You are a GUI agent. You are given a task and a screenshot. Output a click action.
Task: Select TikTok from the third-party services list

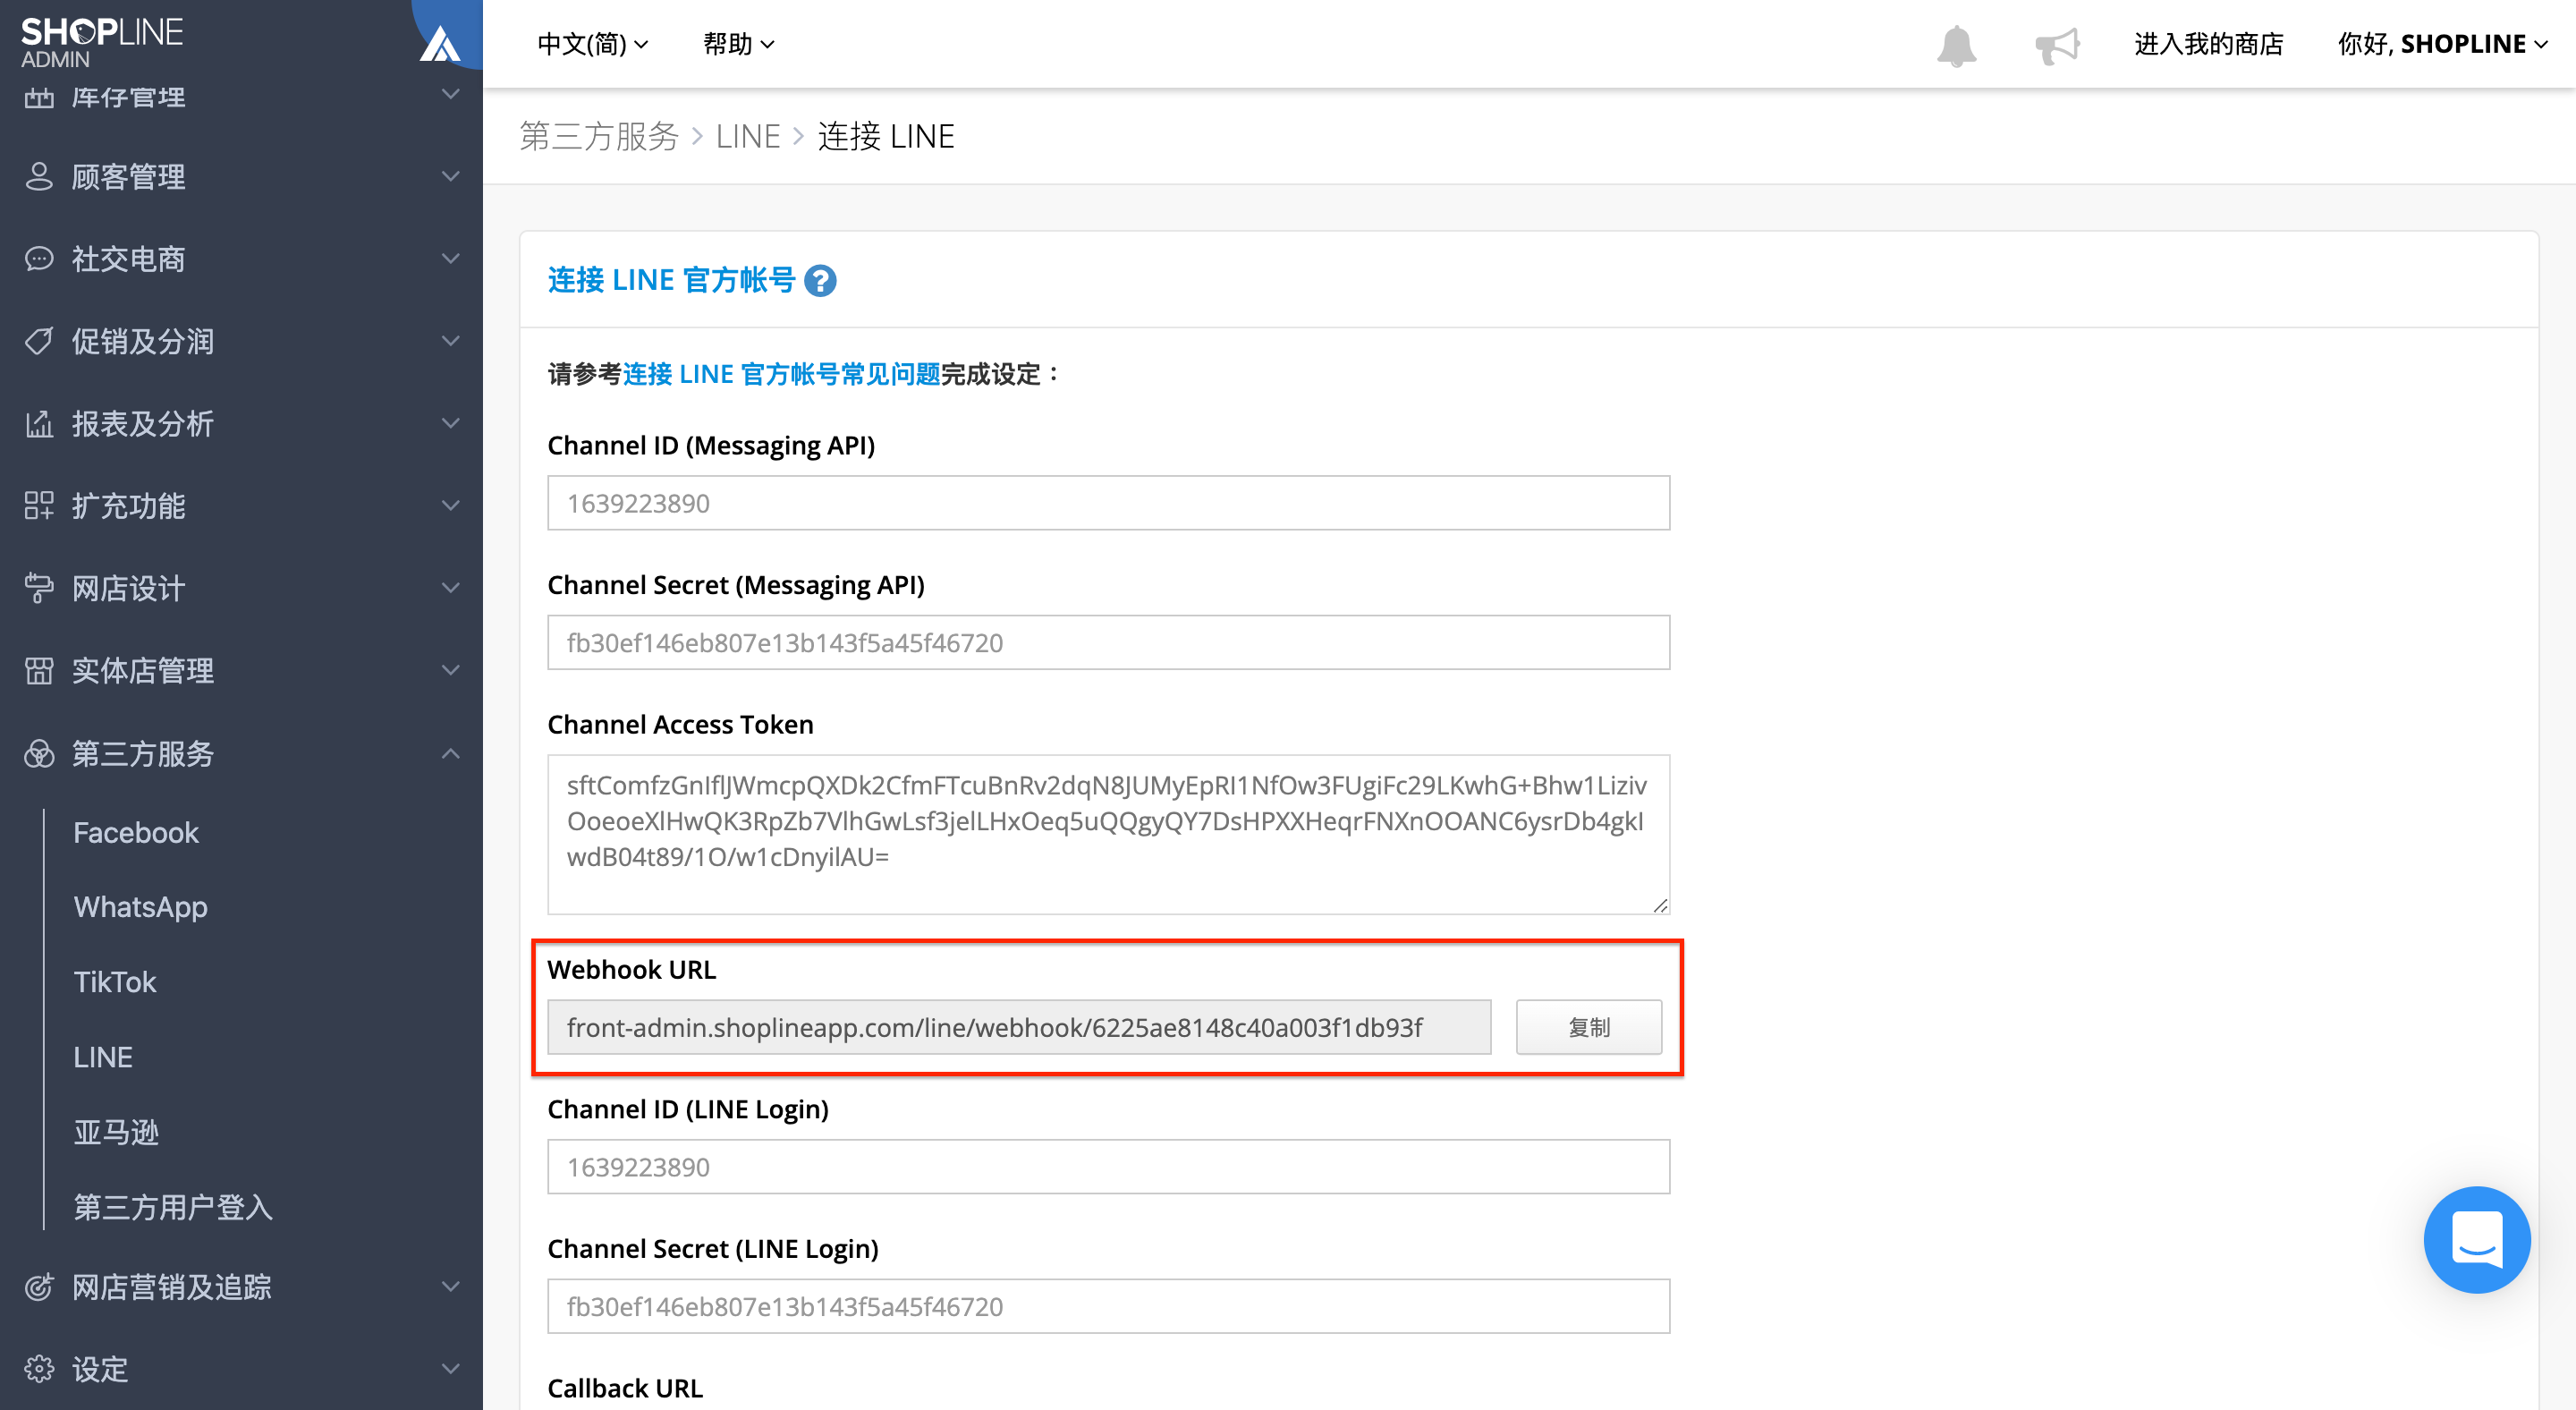pos(114,981)
